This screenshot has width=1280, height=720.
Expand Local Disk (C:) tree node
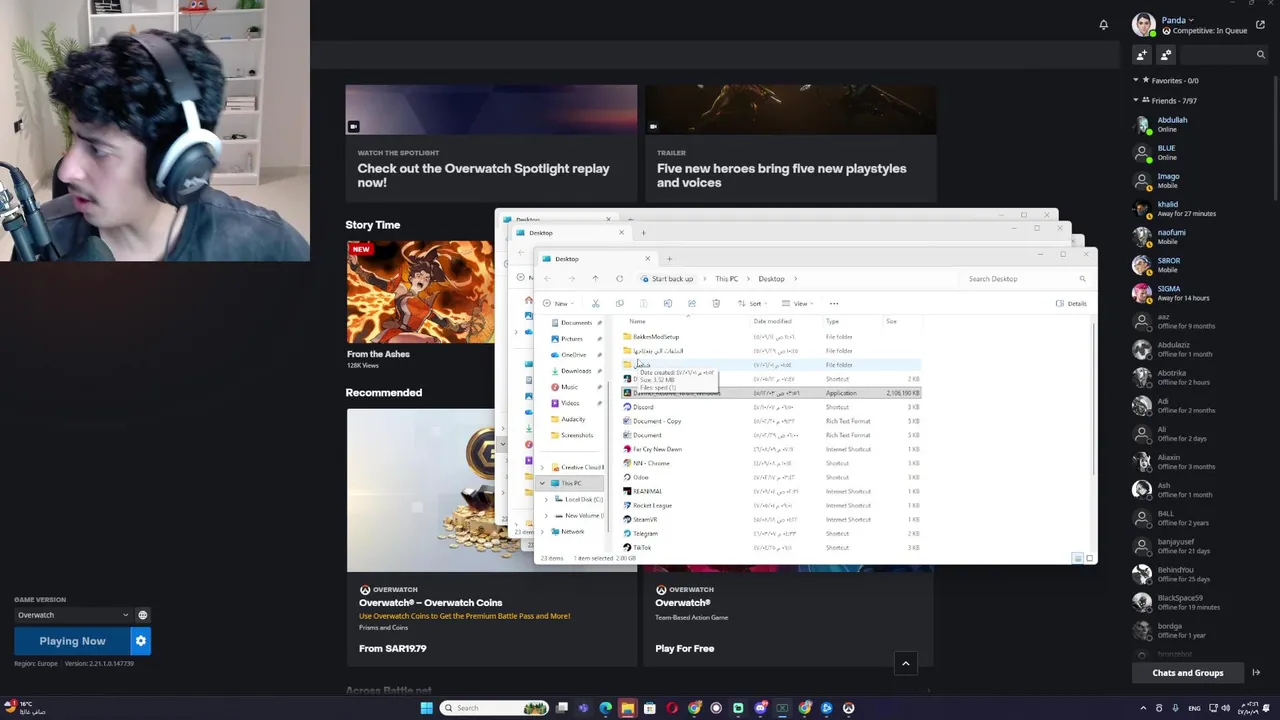pyautogui.click(x=546, y=499)
